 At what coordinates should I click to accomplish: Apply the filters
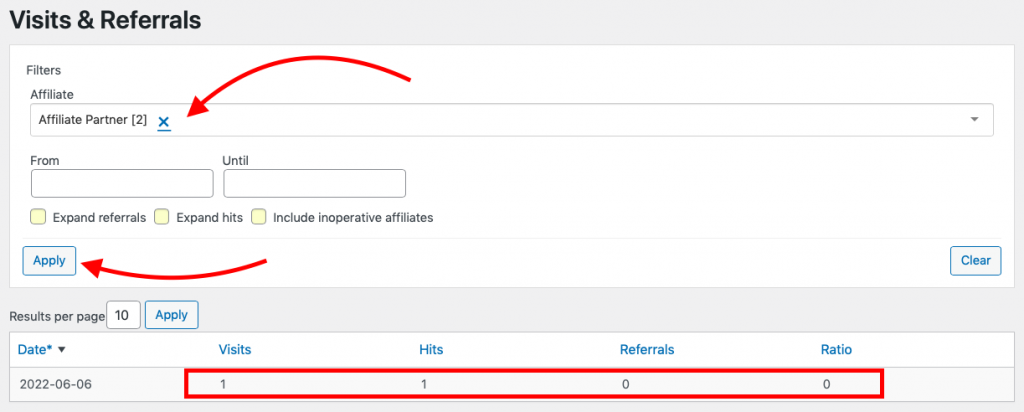click(x=50, y=261)
